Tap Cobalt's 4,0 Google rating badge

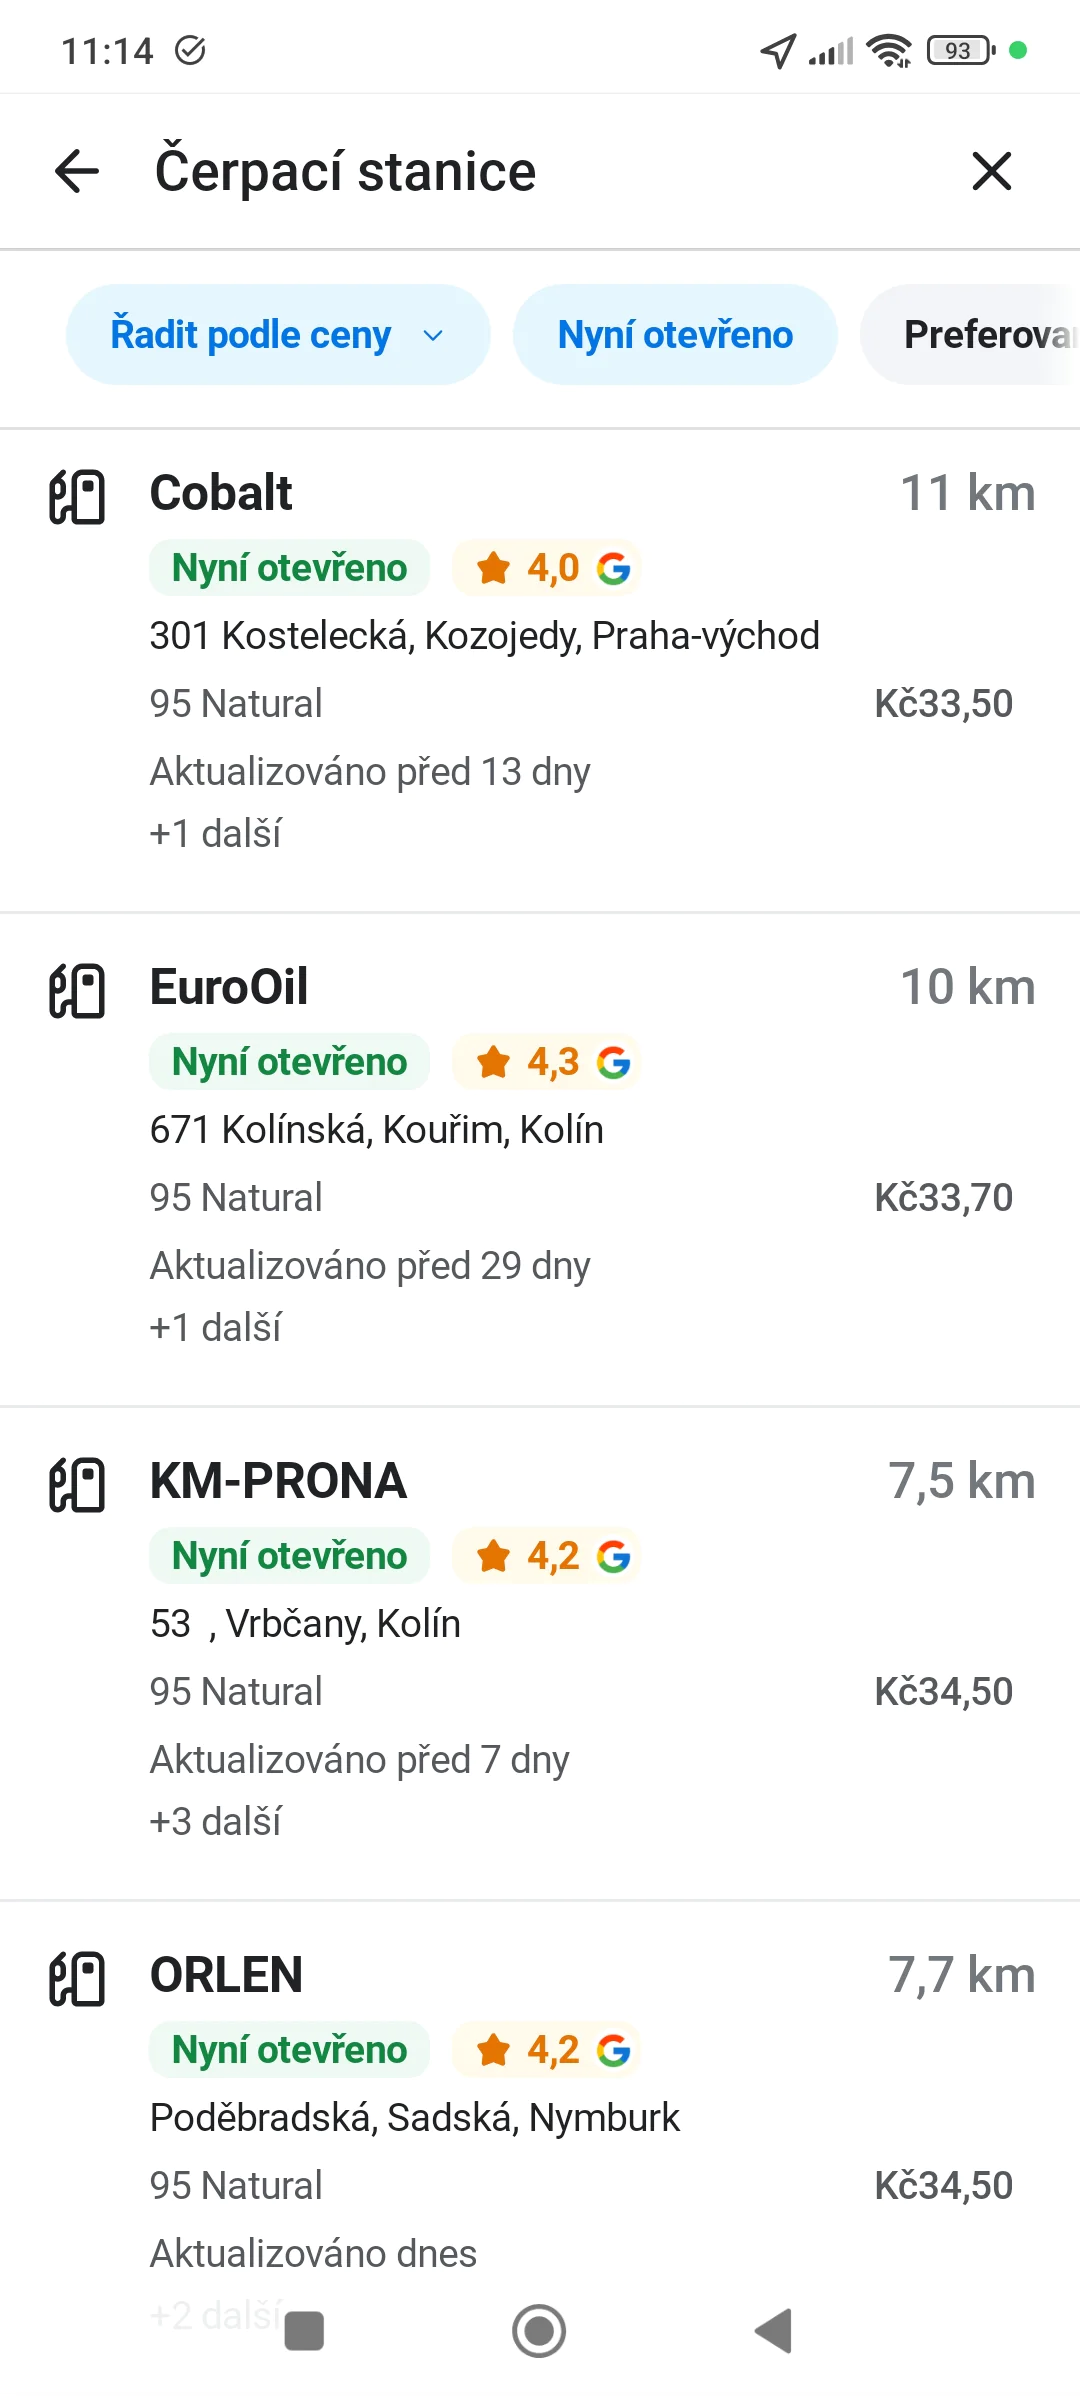[546, 568]
